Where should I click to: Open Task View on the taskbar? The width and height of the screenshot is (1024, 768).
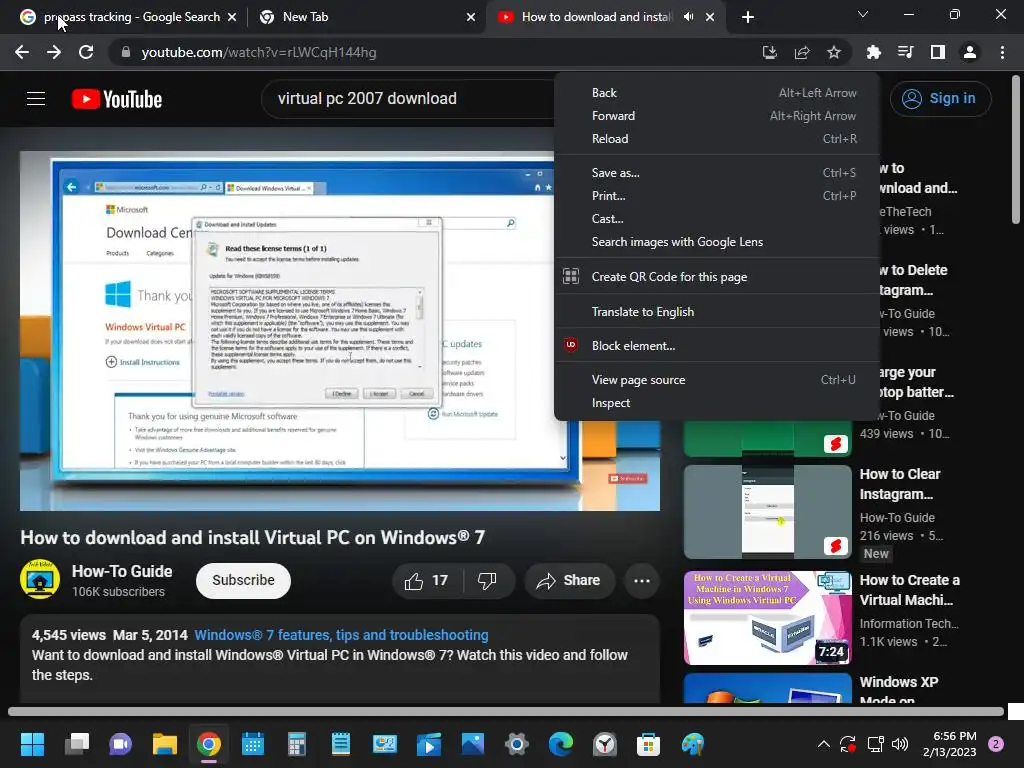(x=77, y=744)
